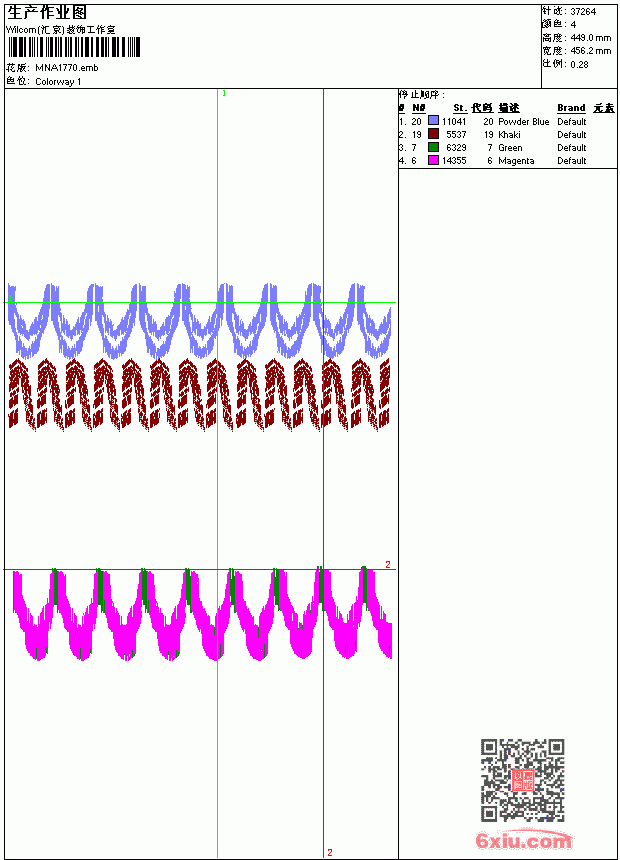Click the QR code image

point(522,780)
